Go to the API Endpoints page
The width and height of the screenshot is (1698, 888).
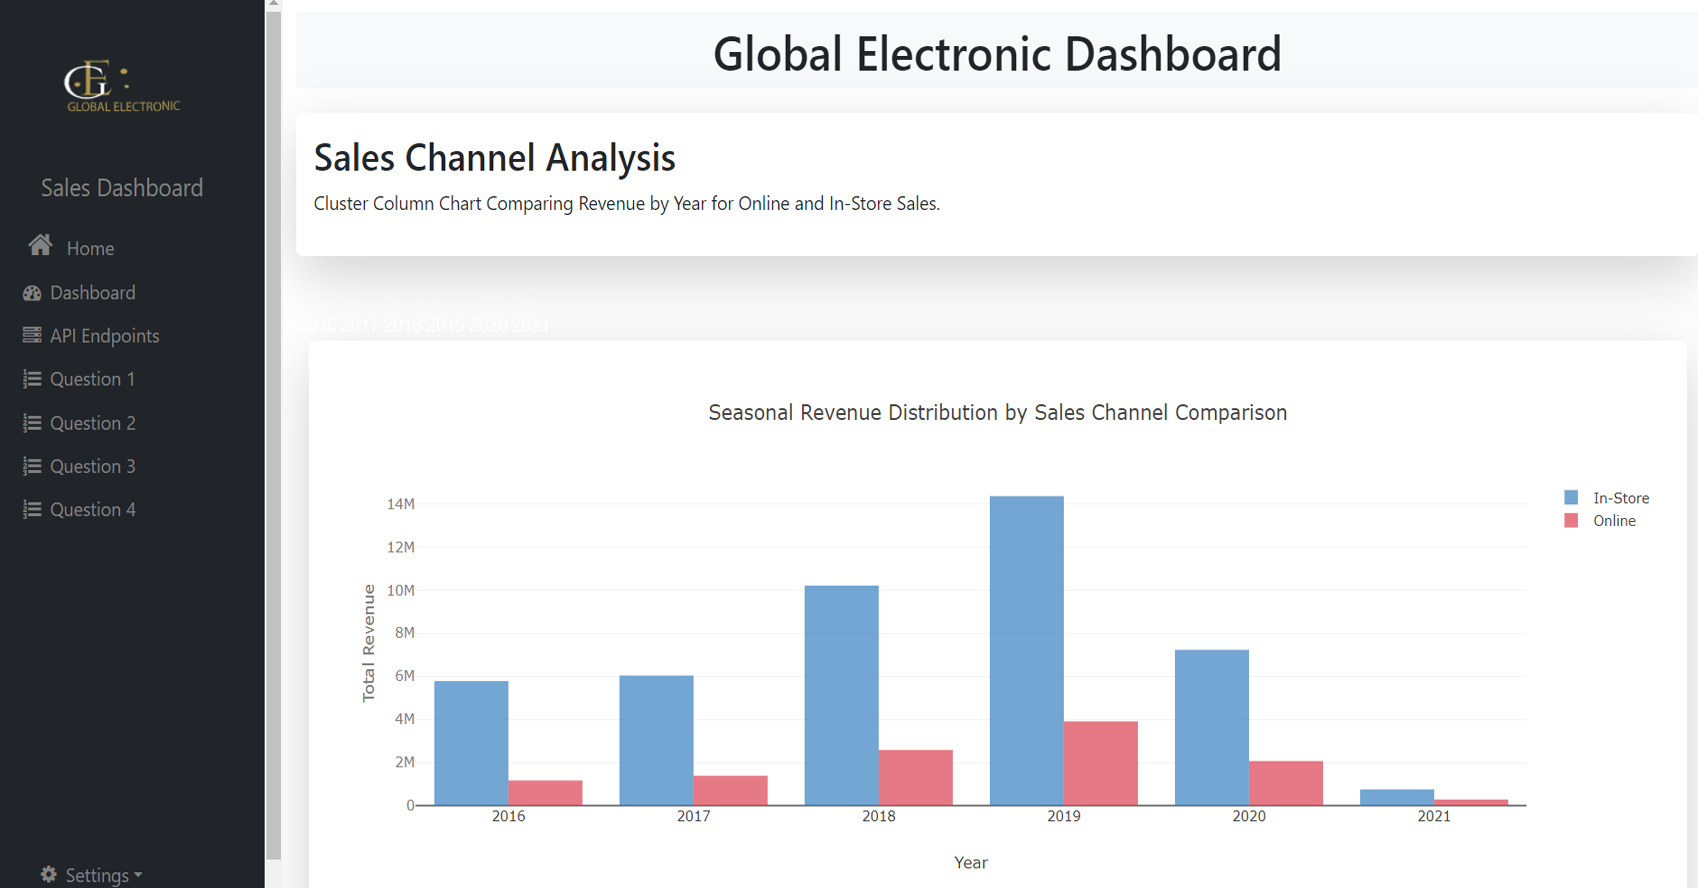[104, 336]
